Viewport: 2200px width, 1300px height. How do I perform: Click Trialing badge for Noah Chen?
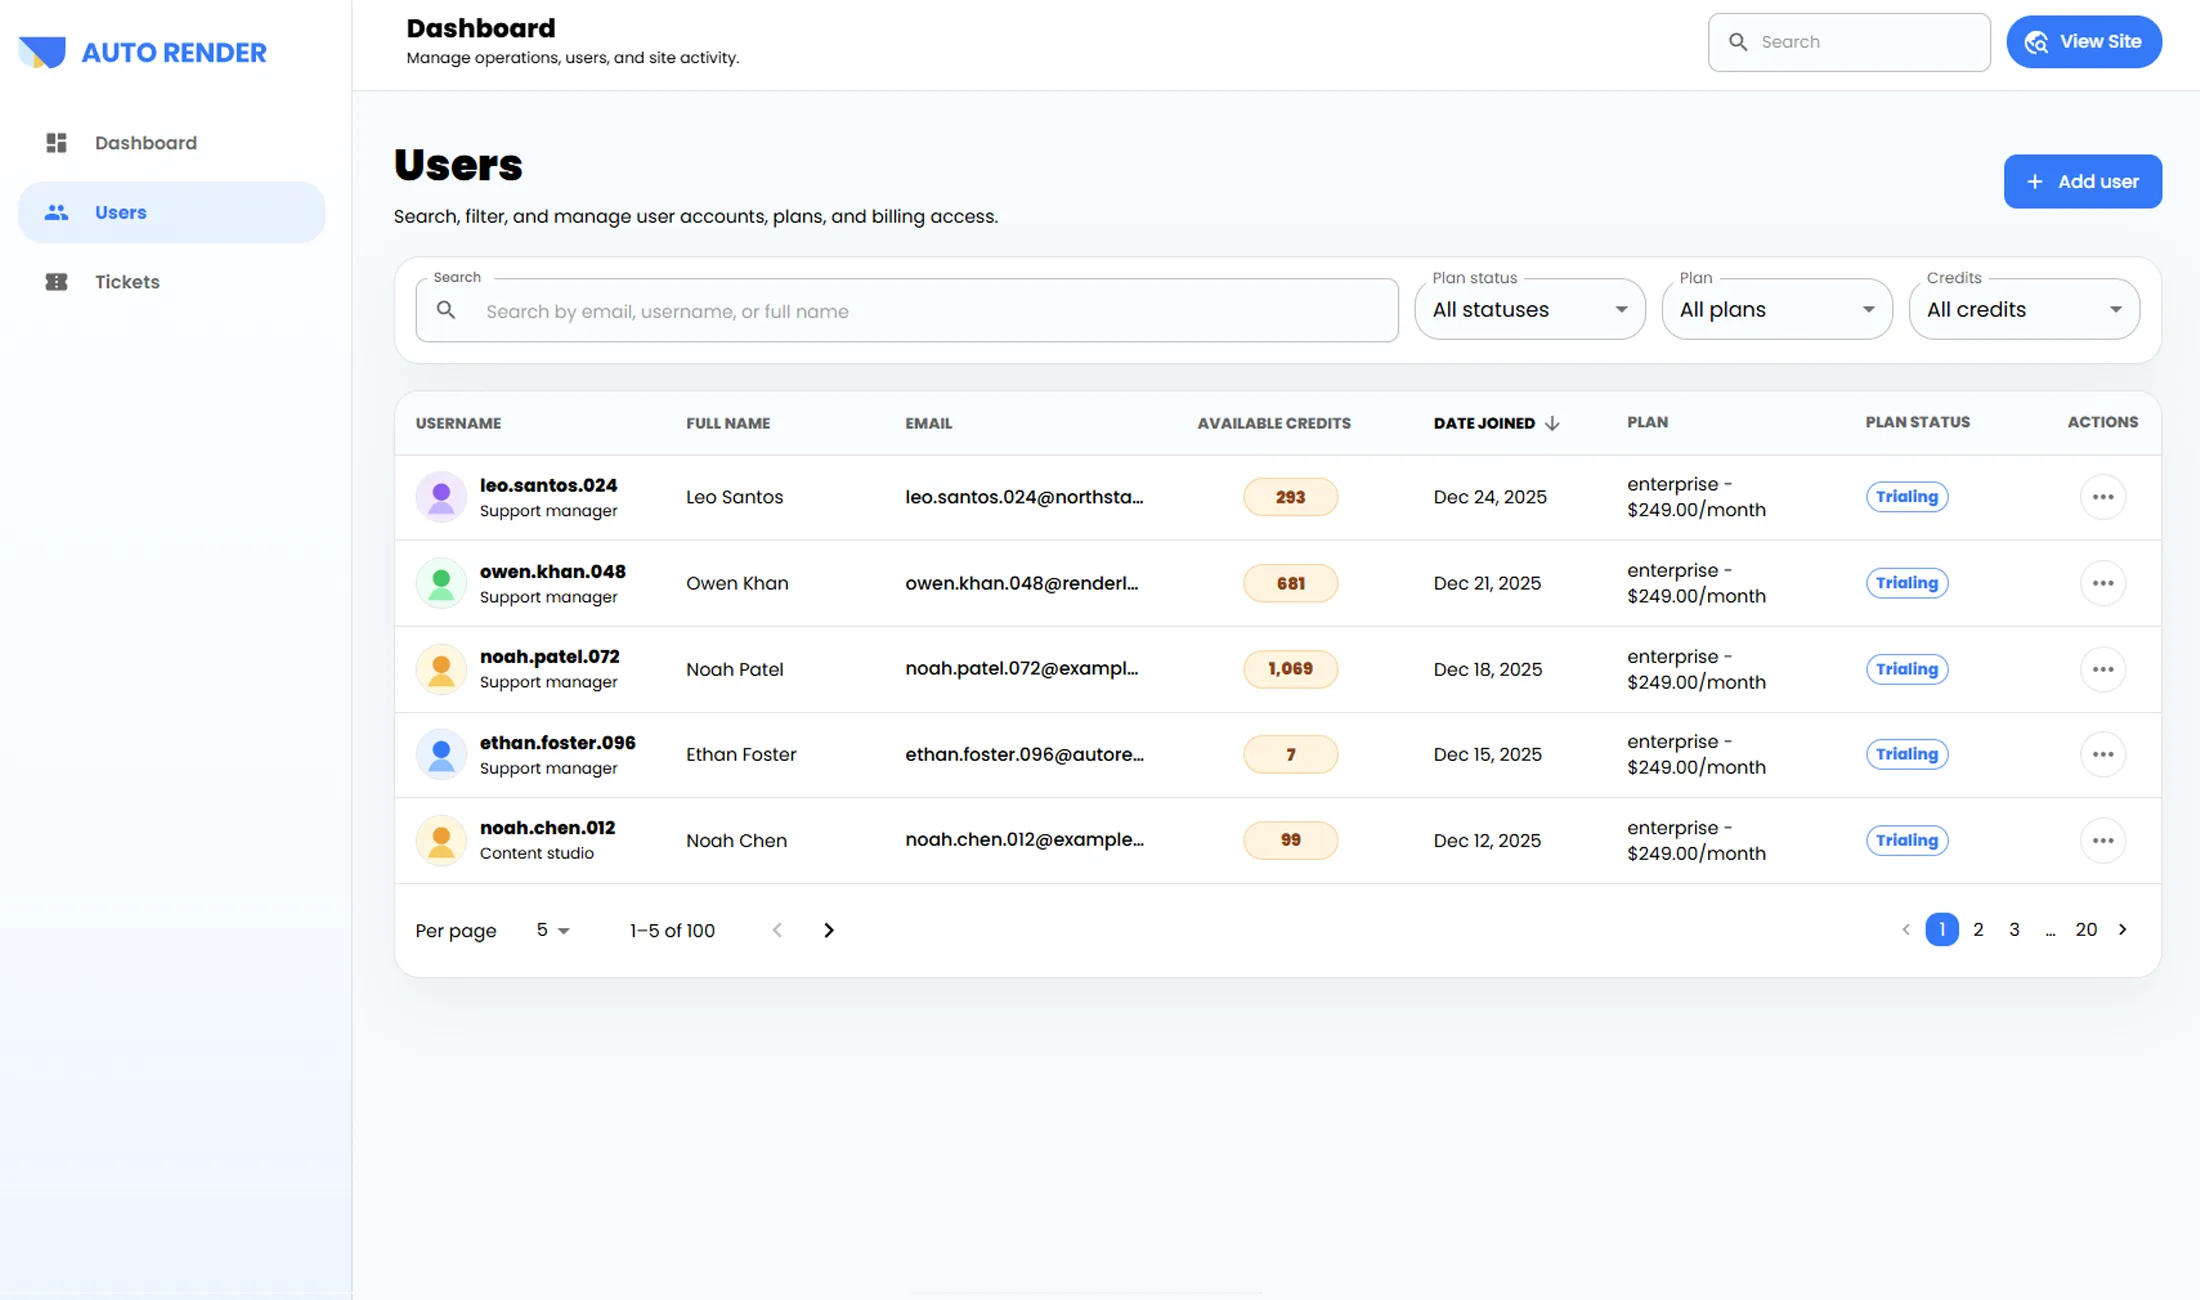pyautogui.click(x=1906, y=840)
